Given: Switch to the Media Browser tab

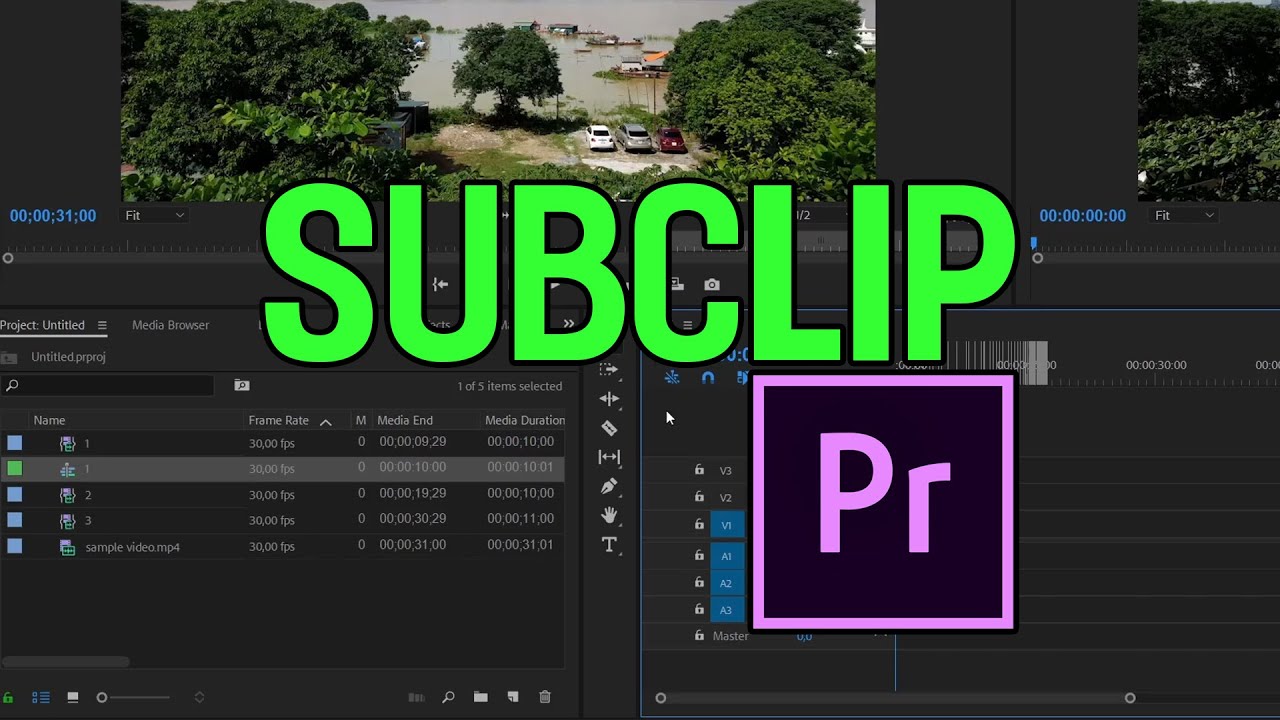Looking at the screenshot, I should pyautogui.click(x=170, y=325).
